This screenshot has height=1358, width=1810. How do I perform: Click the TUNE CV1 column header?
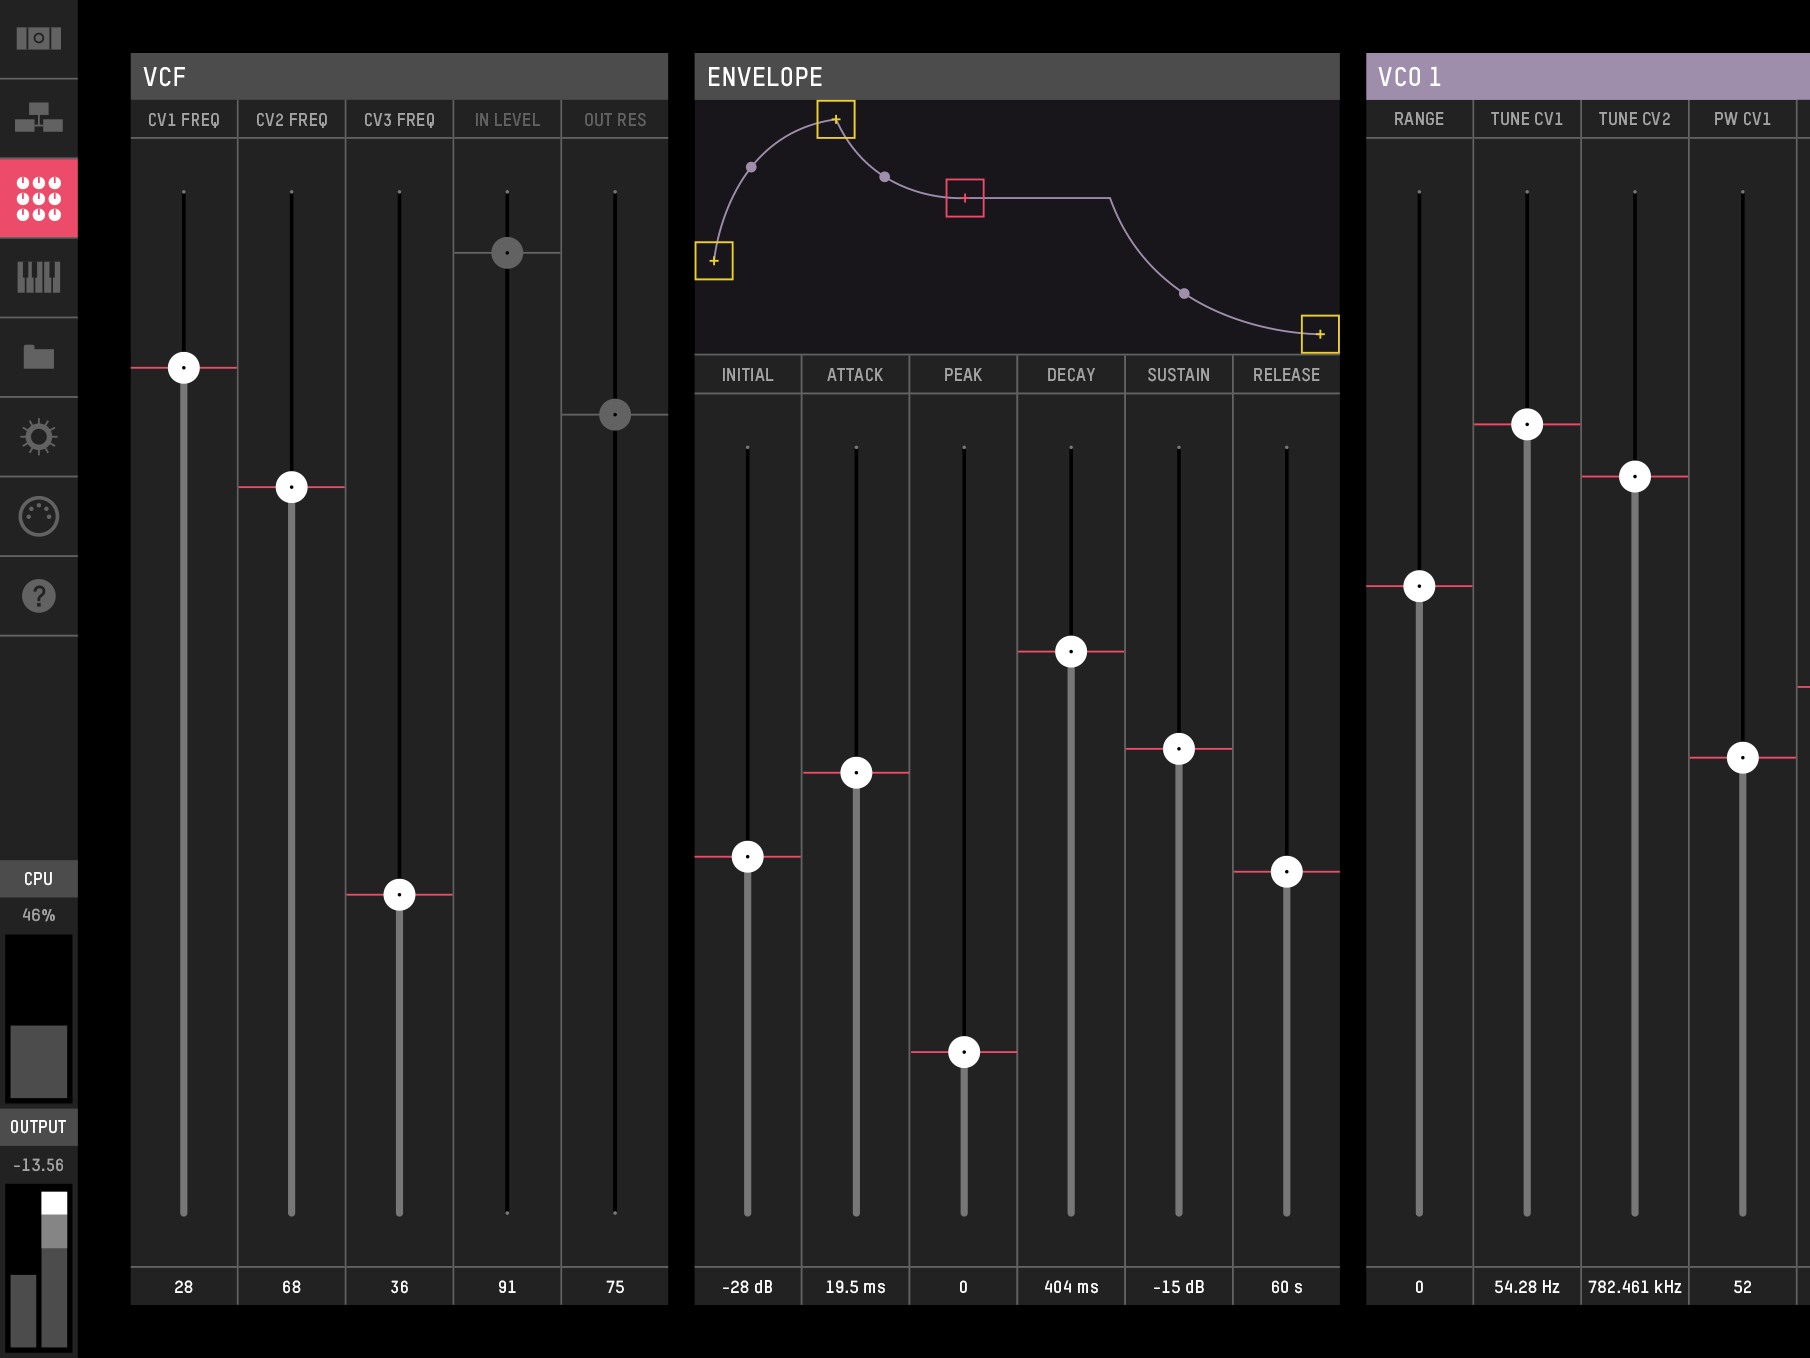point(1526,119)
